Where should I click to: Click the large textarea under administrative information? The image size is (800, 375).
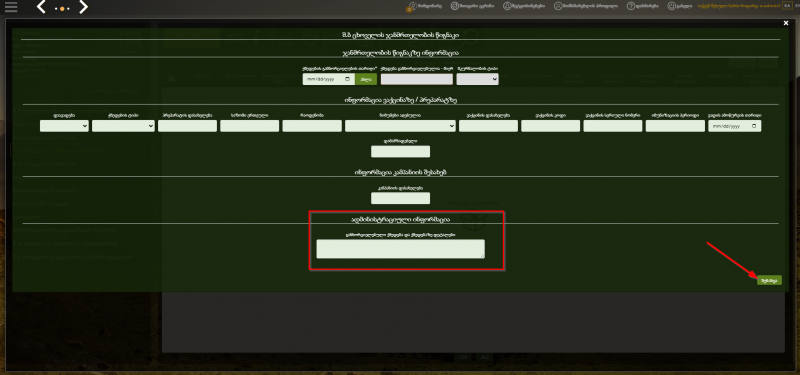point(401,249)
